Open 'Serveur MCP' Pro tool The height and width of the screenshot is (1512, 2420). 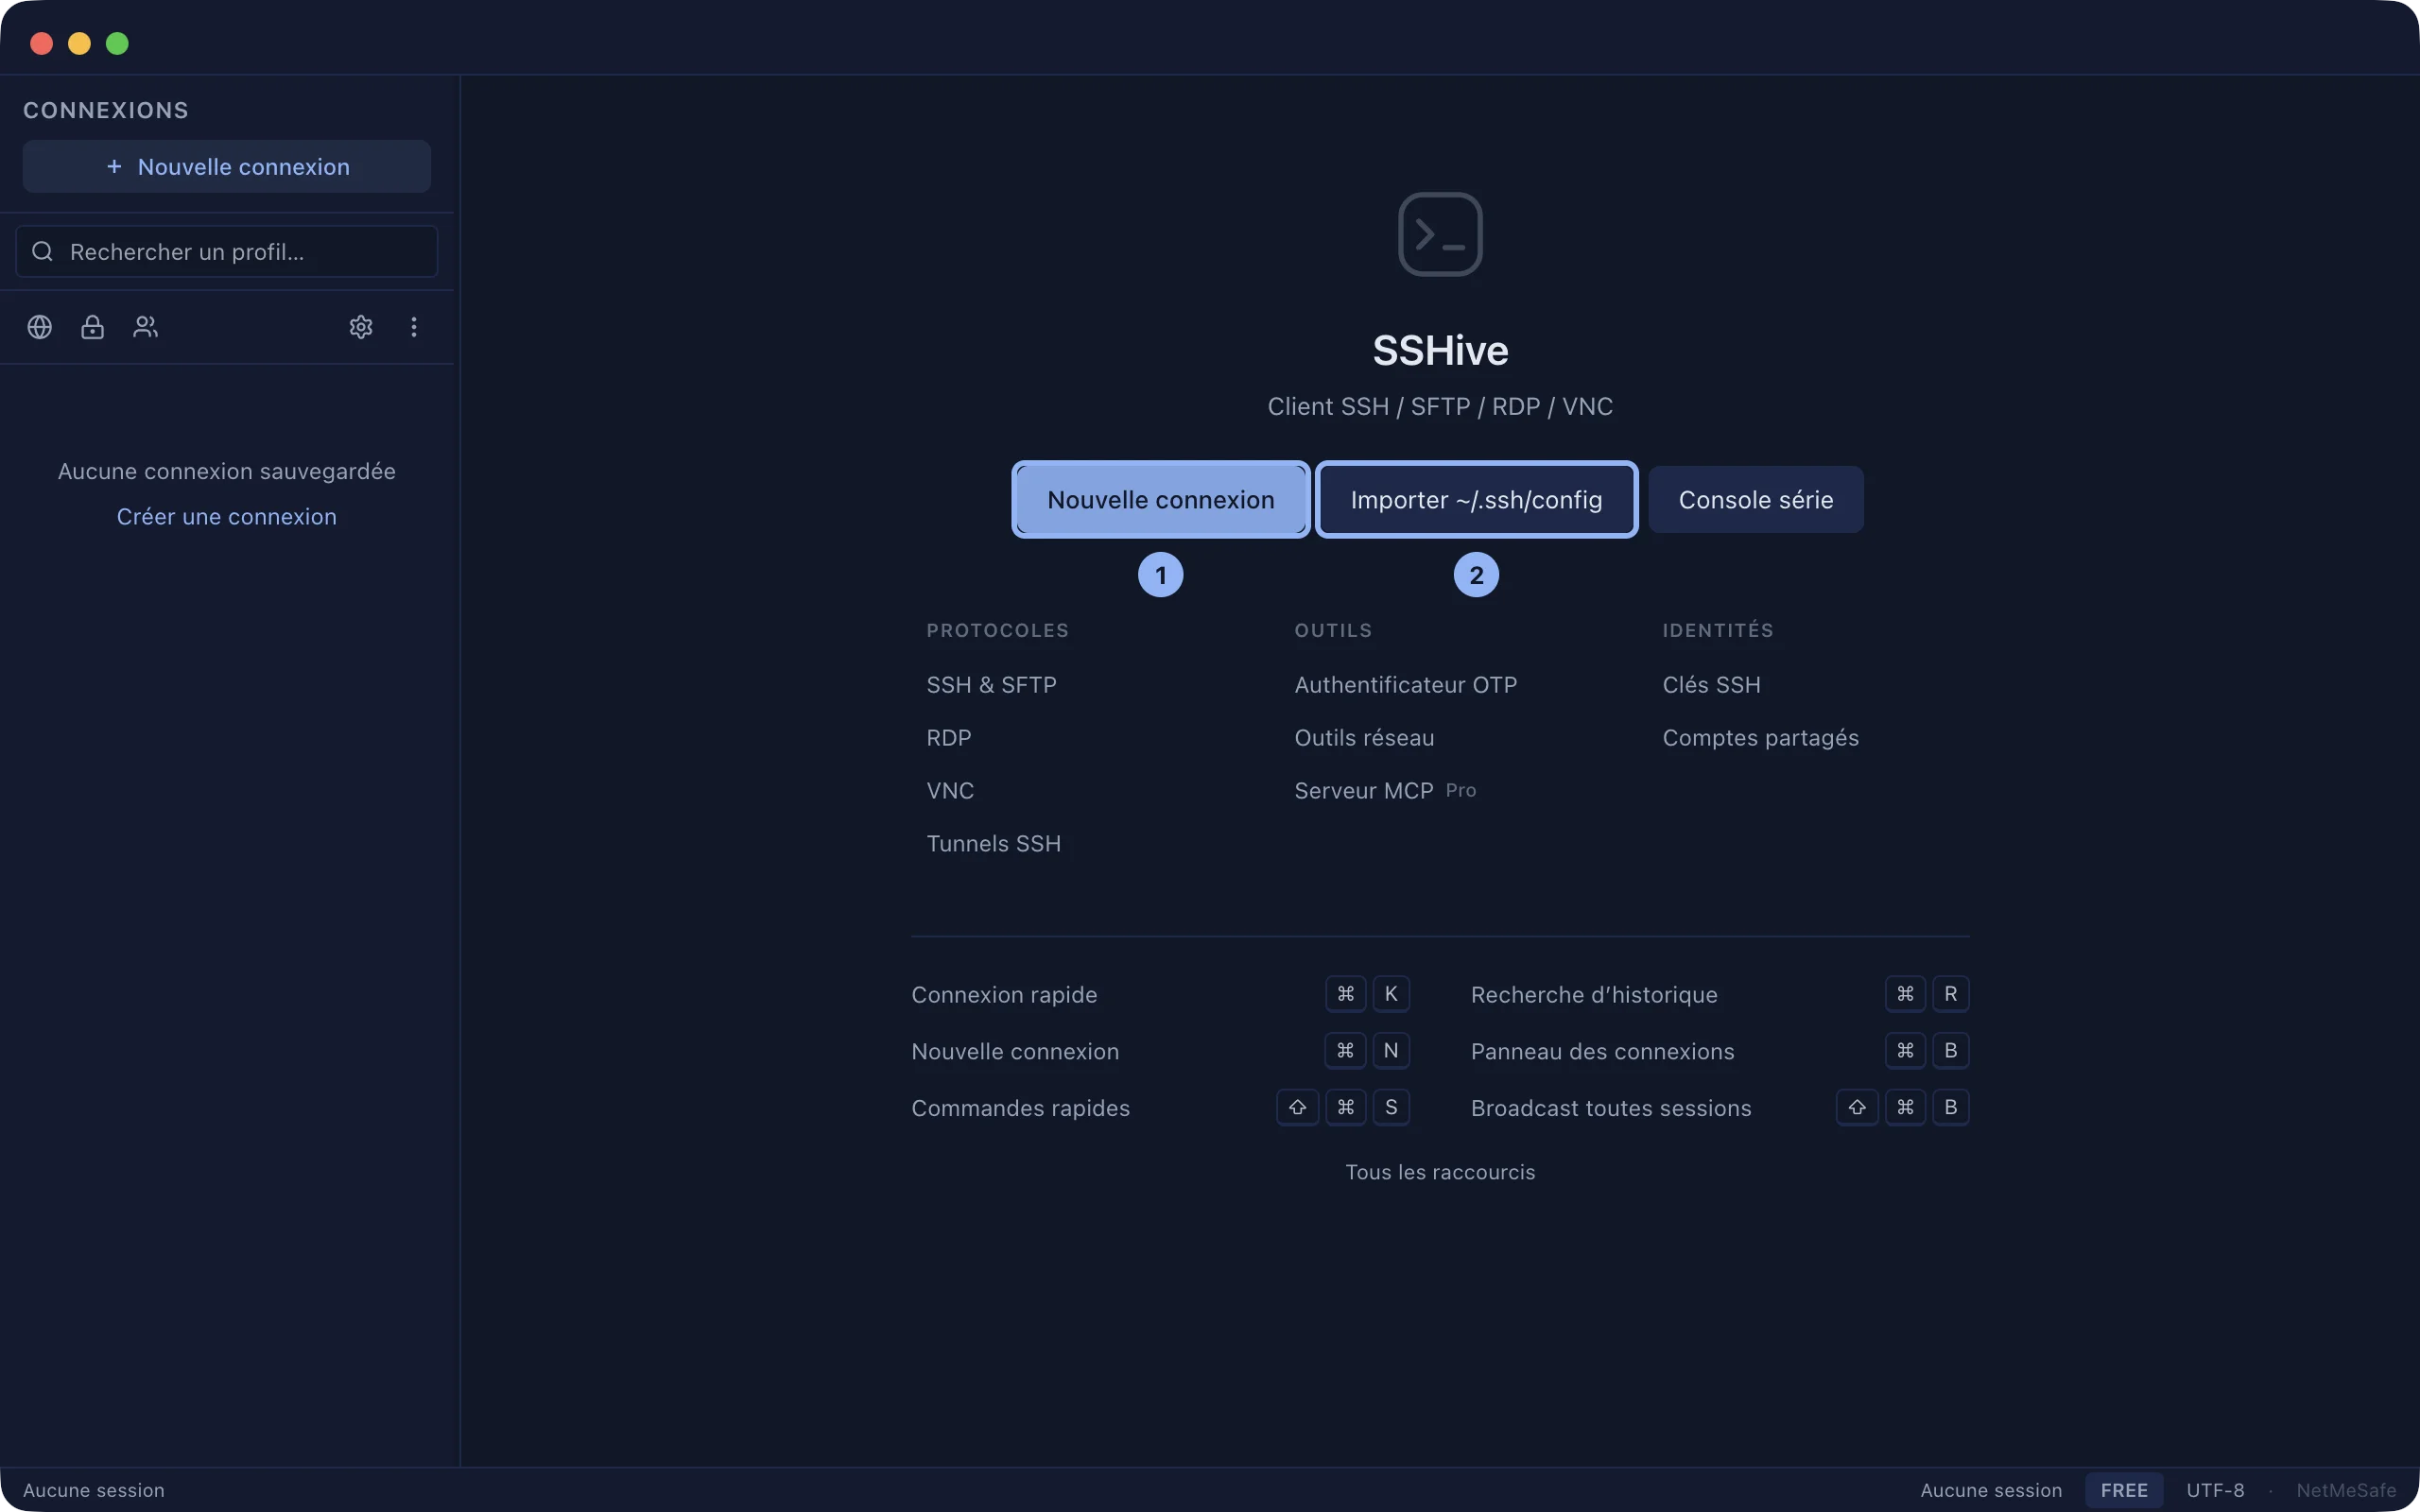pos(1385,791)
